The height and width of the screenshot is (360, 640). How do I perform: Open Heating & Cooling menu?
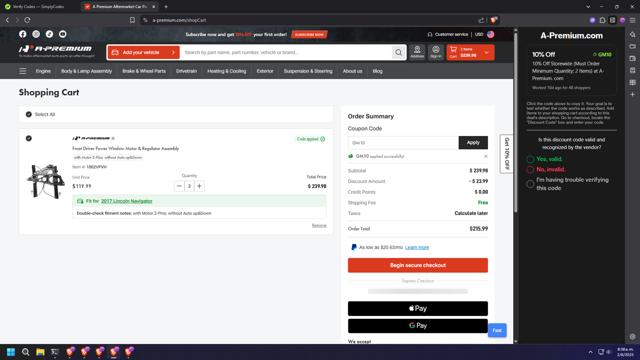[227, 71]
